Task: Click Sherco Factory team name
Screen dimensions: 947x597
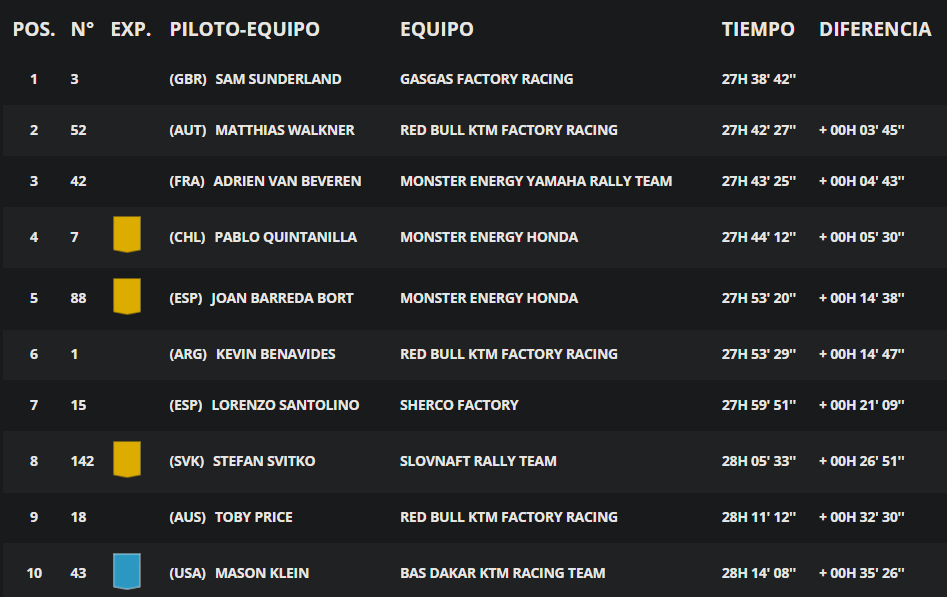Action: pos(459,405)
